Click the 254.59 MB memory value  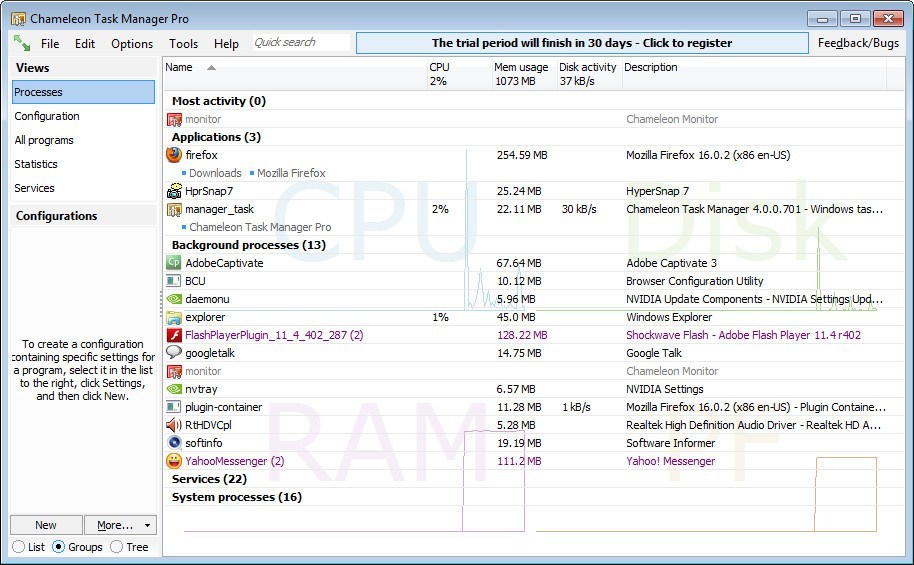(x=522, y=155)
